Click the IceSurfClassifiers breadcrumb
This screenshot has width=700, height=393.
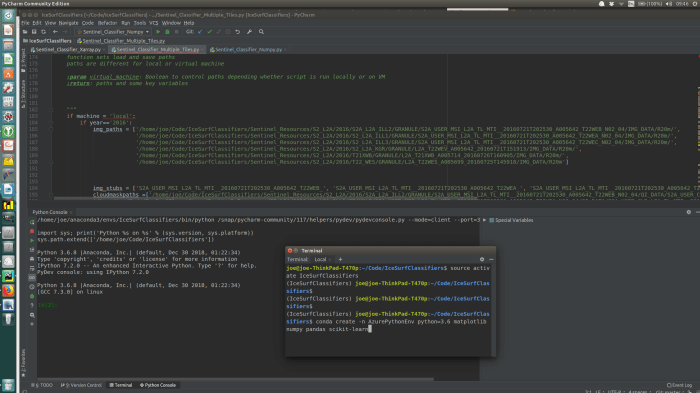point(47,41)
